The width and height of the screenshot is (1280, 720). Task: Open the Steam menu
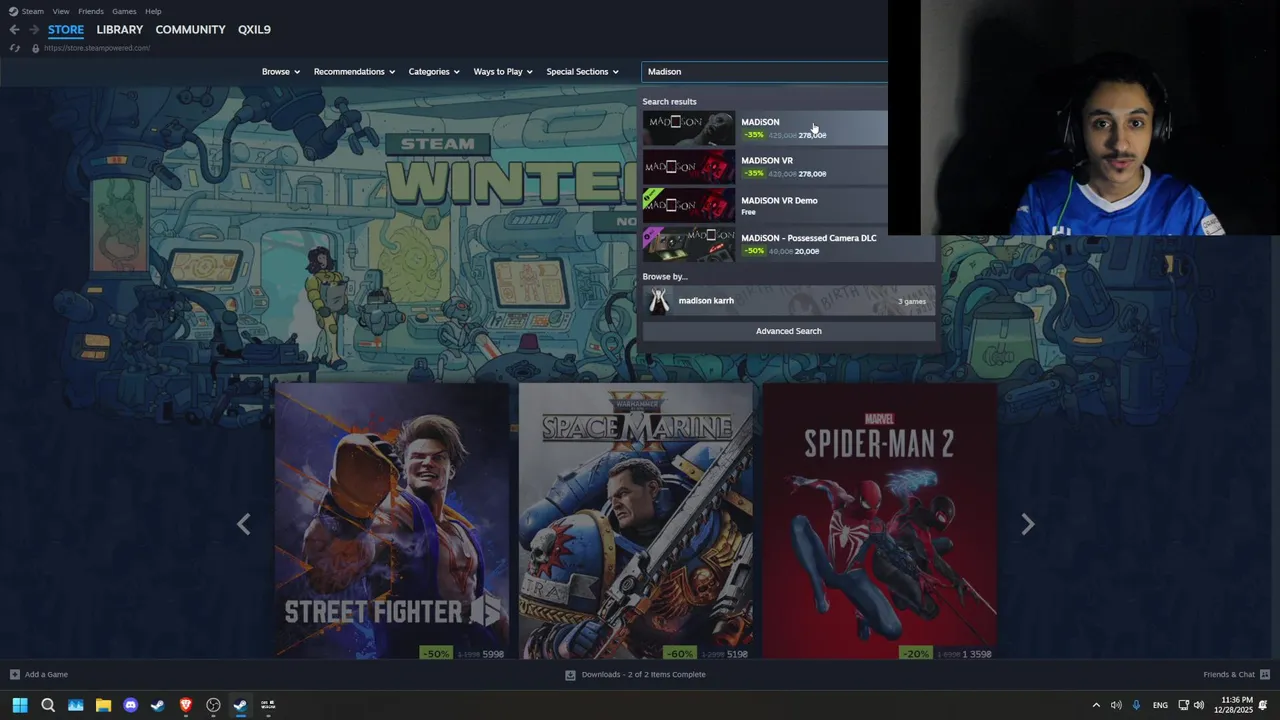click(33, 11)
